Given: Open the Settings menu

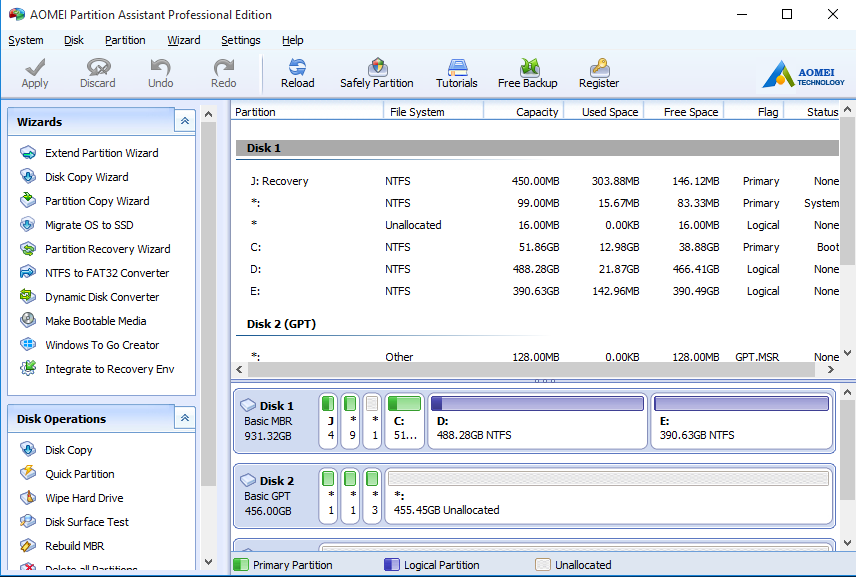Looking at the screenshot, I should coord(240,40).
